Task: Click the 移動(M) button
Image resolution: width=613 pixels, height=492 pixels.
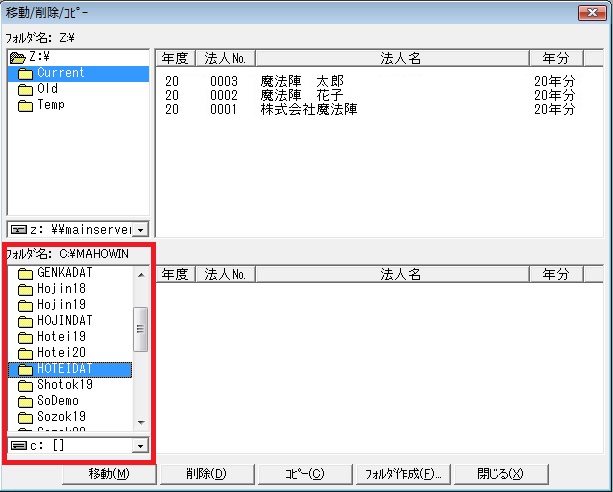Action: point(108,473)
